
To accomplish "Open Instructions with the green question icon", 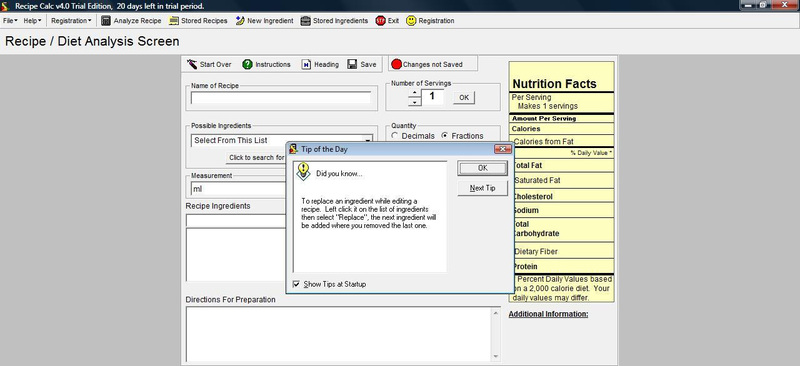I will (247, 64).
